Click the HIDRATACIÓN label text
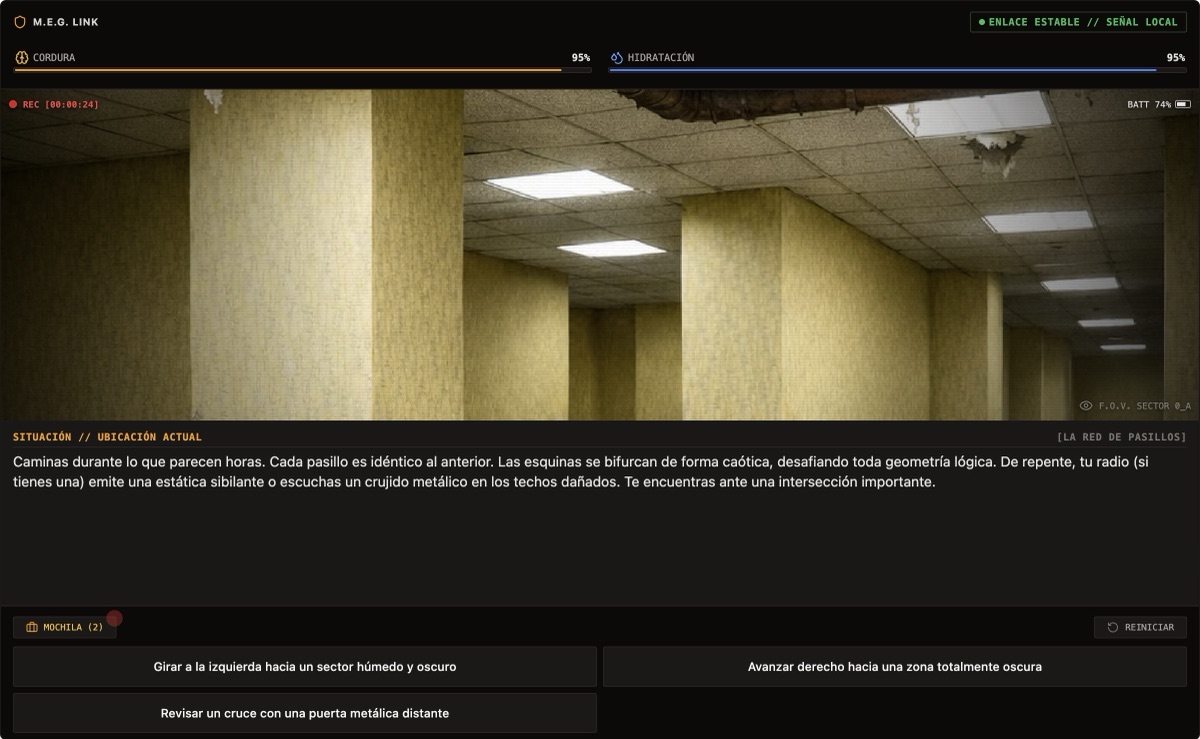 click(661, 58)
